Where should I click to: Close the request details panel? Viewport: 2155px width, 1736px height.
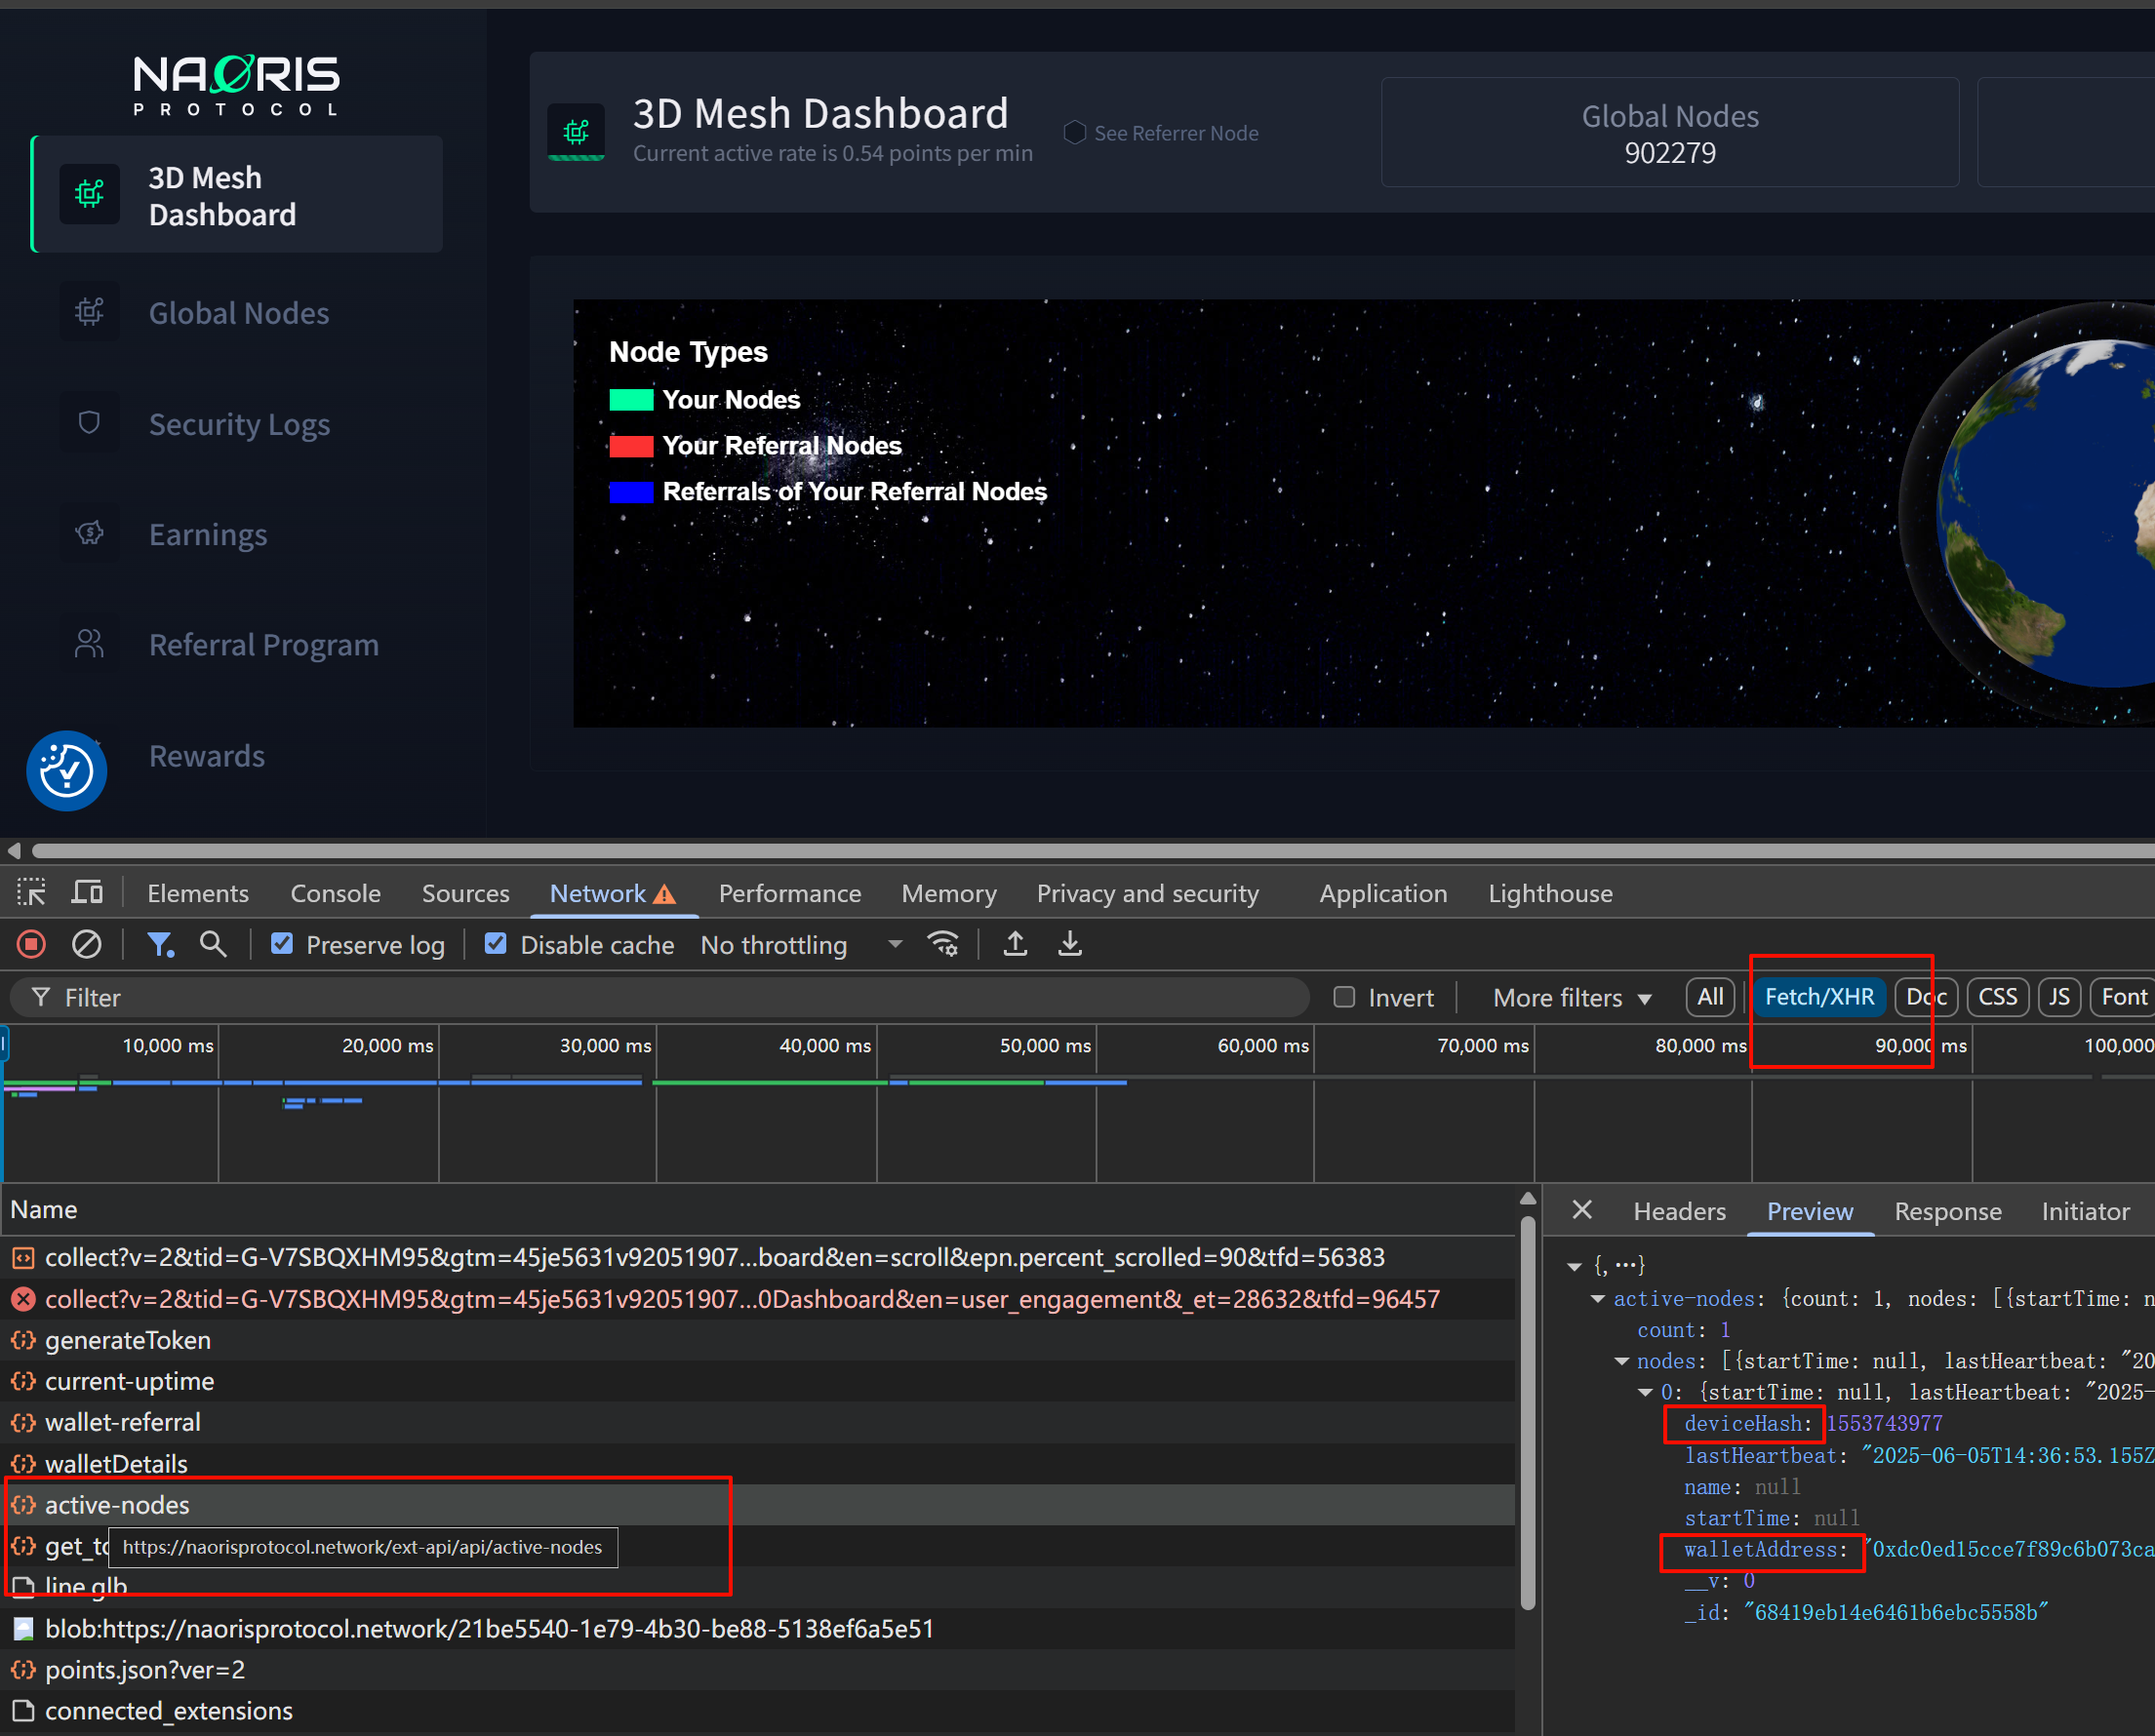pyautogui.click(x=1582, y=1210)
